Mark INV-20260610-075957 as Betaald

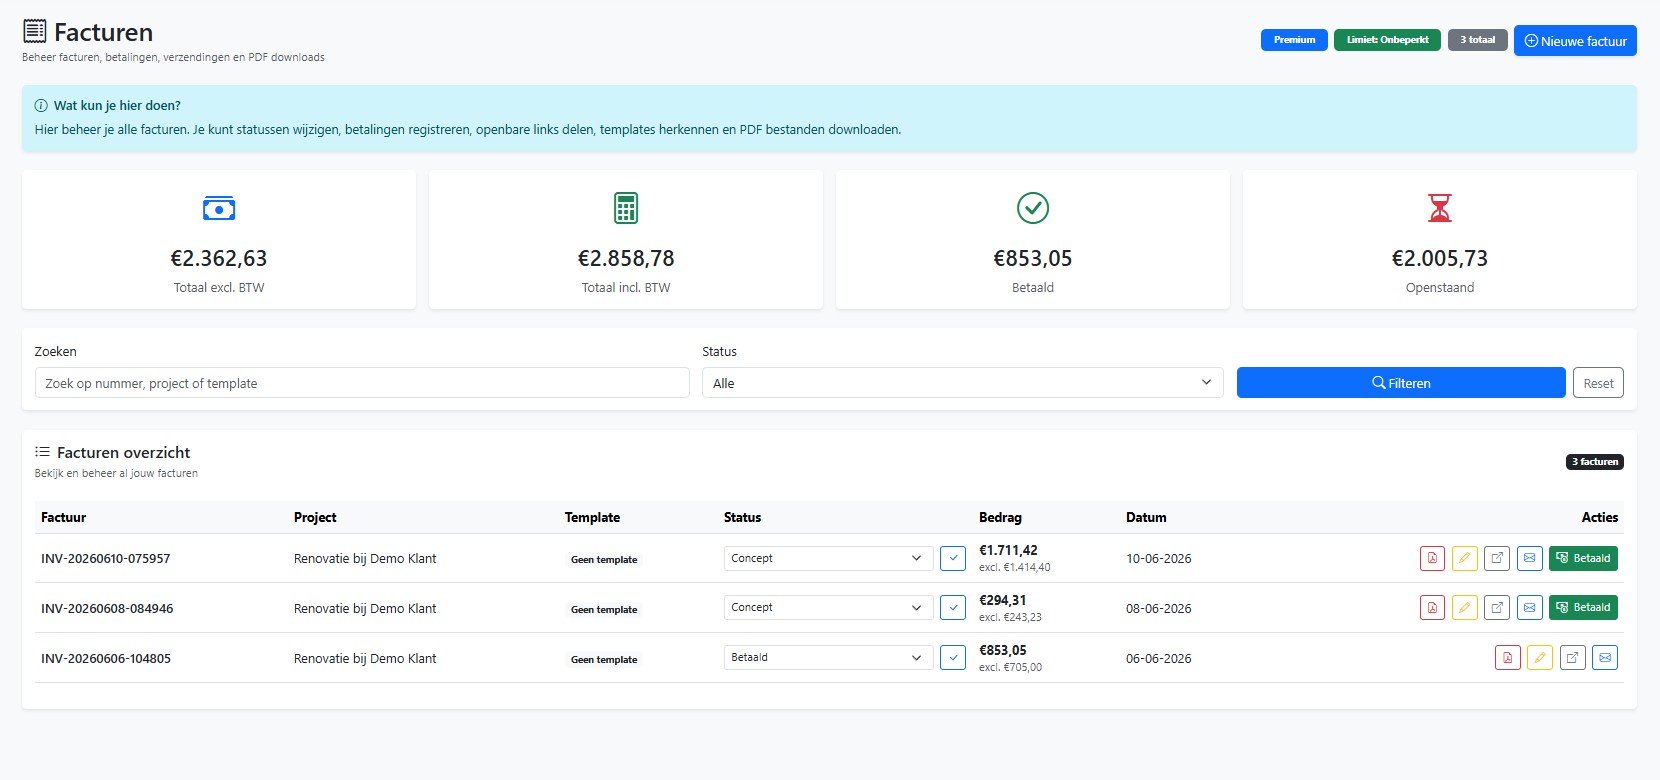pos(1583,558)
